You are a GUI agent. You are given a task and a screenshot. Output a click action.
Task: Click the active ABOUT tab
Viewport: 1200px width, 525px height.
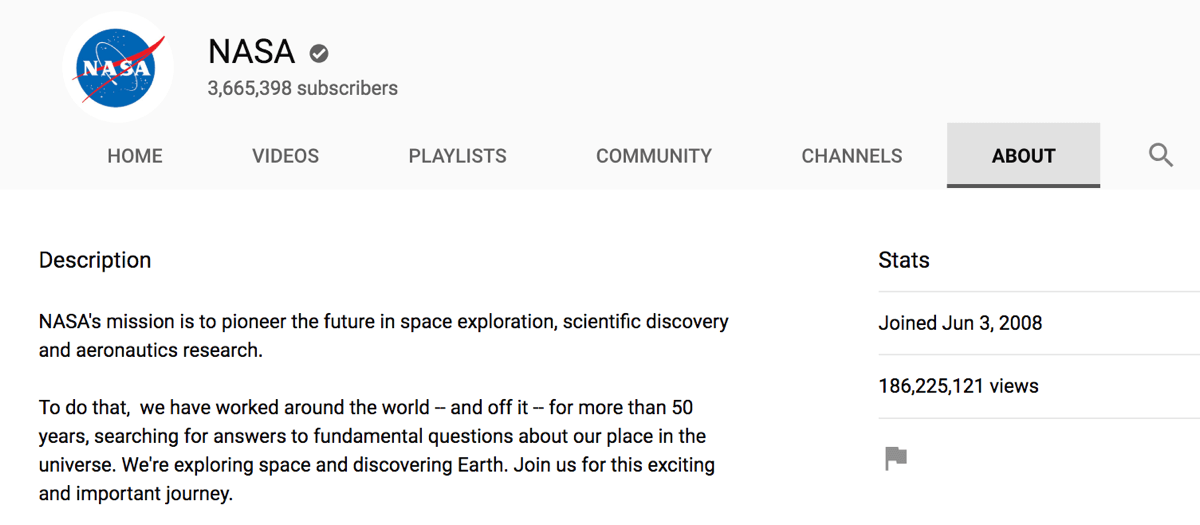[x=1023, y=156]
